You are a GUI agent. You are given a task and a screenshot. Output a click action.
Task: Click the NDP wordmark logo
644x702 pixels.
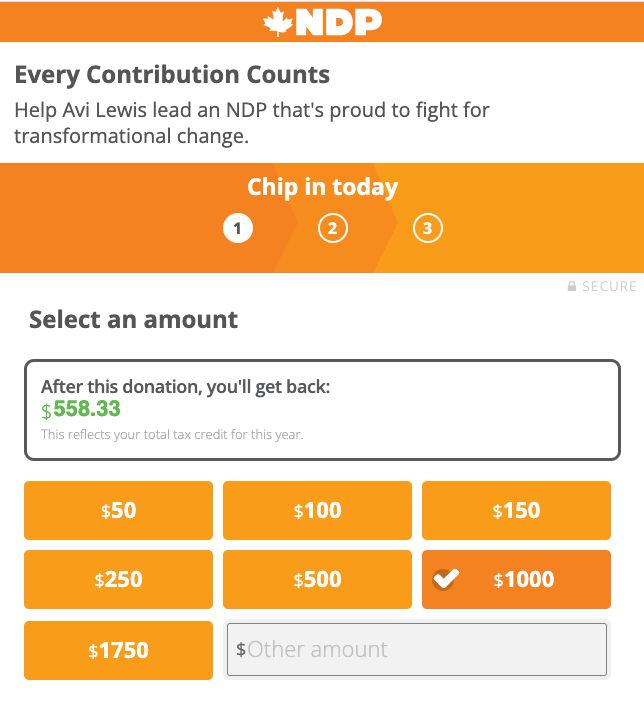pos(337,22)
